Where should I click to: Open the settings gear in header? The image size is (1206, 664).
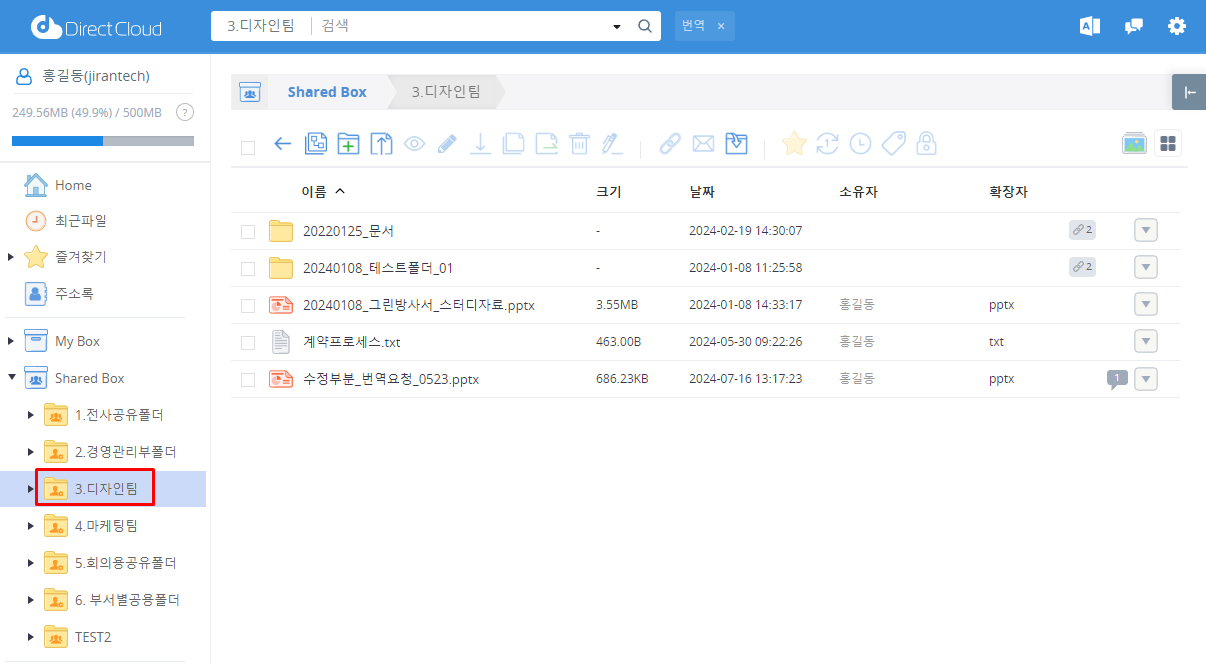(x=1177, y=27)
